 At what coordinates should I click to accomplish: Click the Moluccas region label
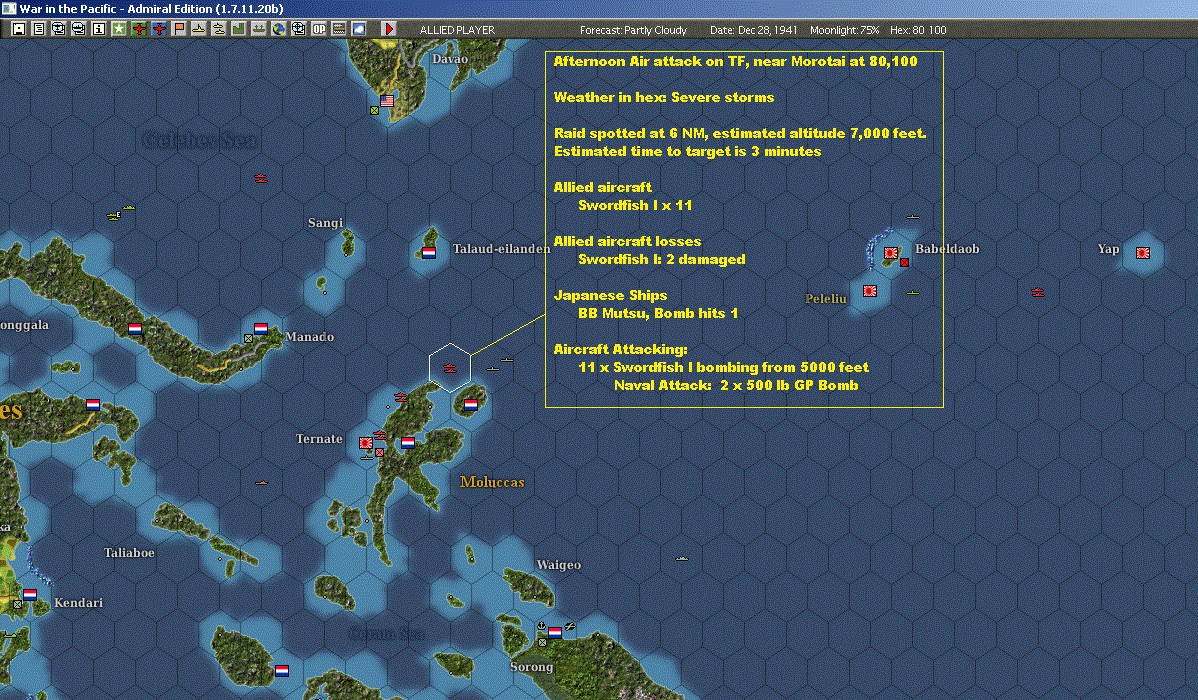click(x=492, y=482)
